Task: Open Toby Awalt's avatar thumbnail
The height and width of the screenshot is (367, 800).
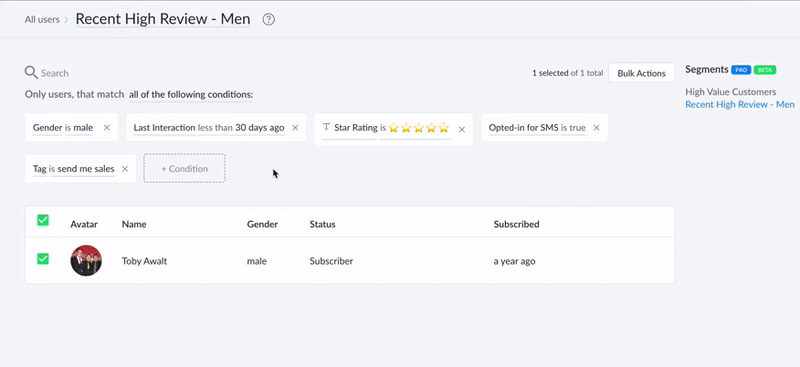Action: coord(86,261)
